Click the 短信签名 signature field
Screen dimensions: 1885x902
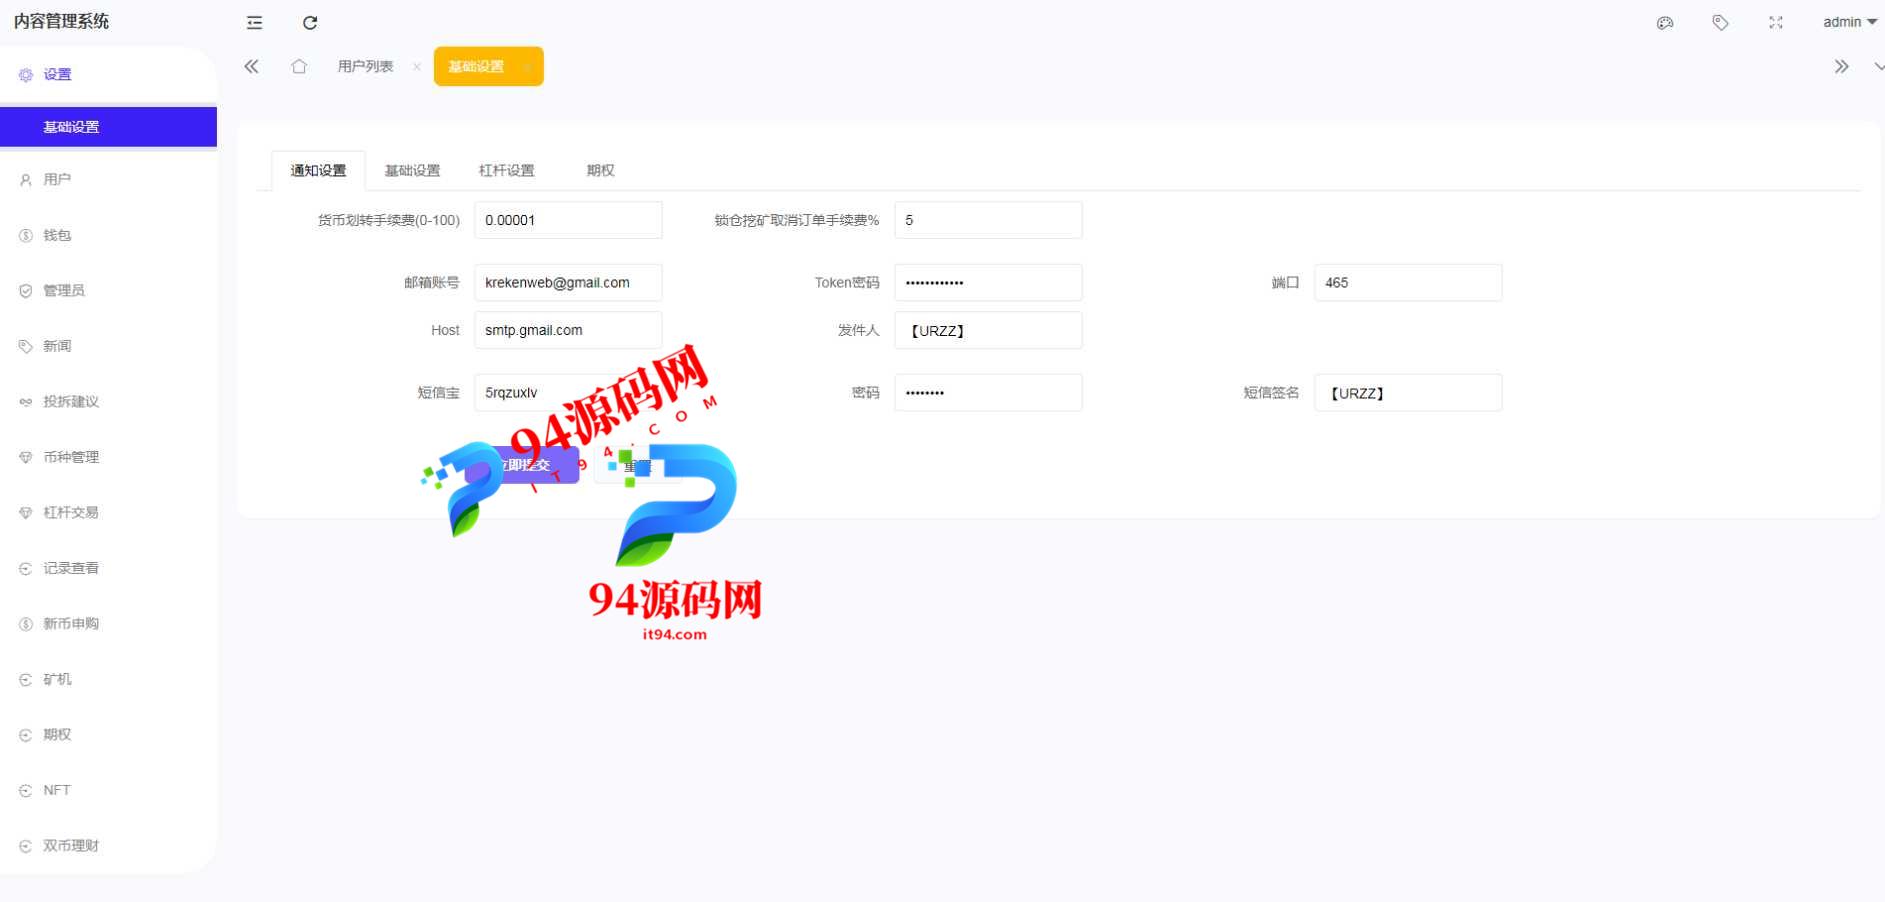1408,393
